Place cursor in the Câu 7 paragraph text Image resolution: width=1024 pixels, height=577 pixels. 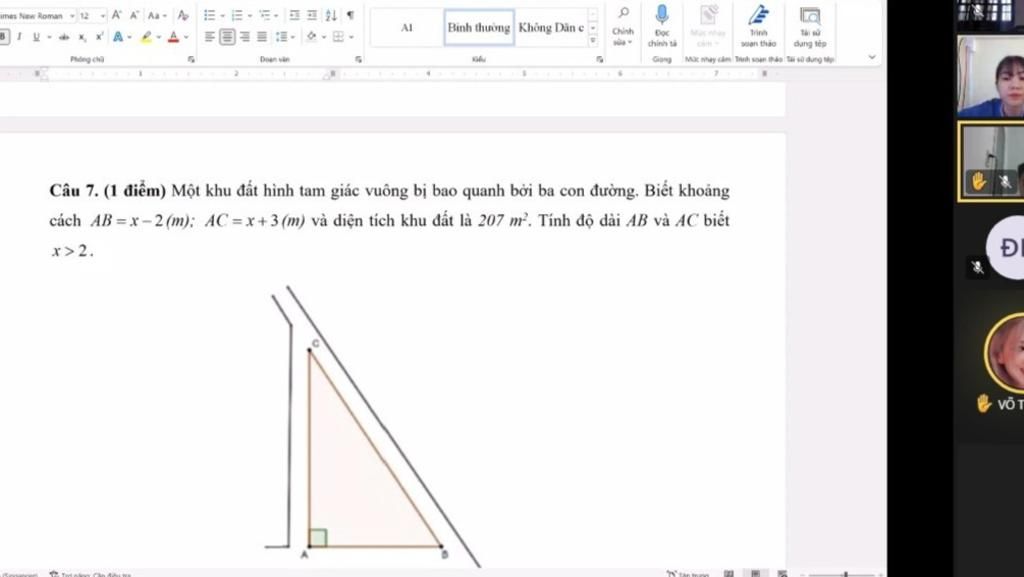click(389, 221)
